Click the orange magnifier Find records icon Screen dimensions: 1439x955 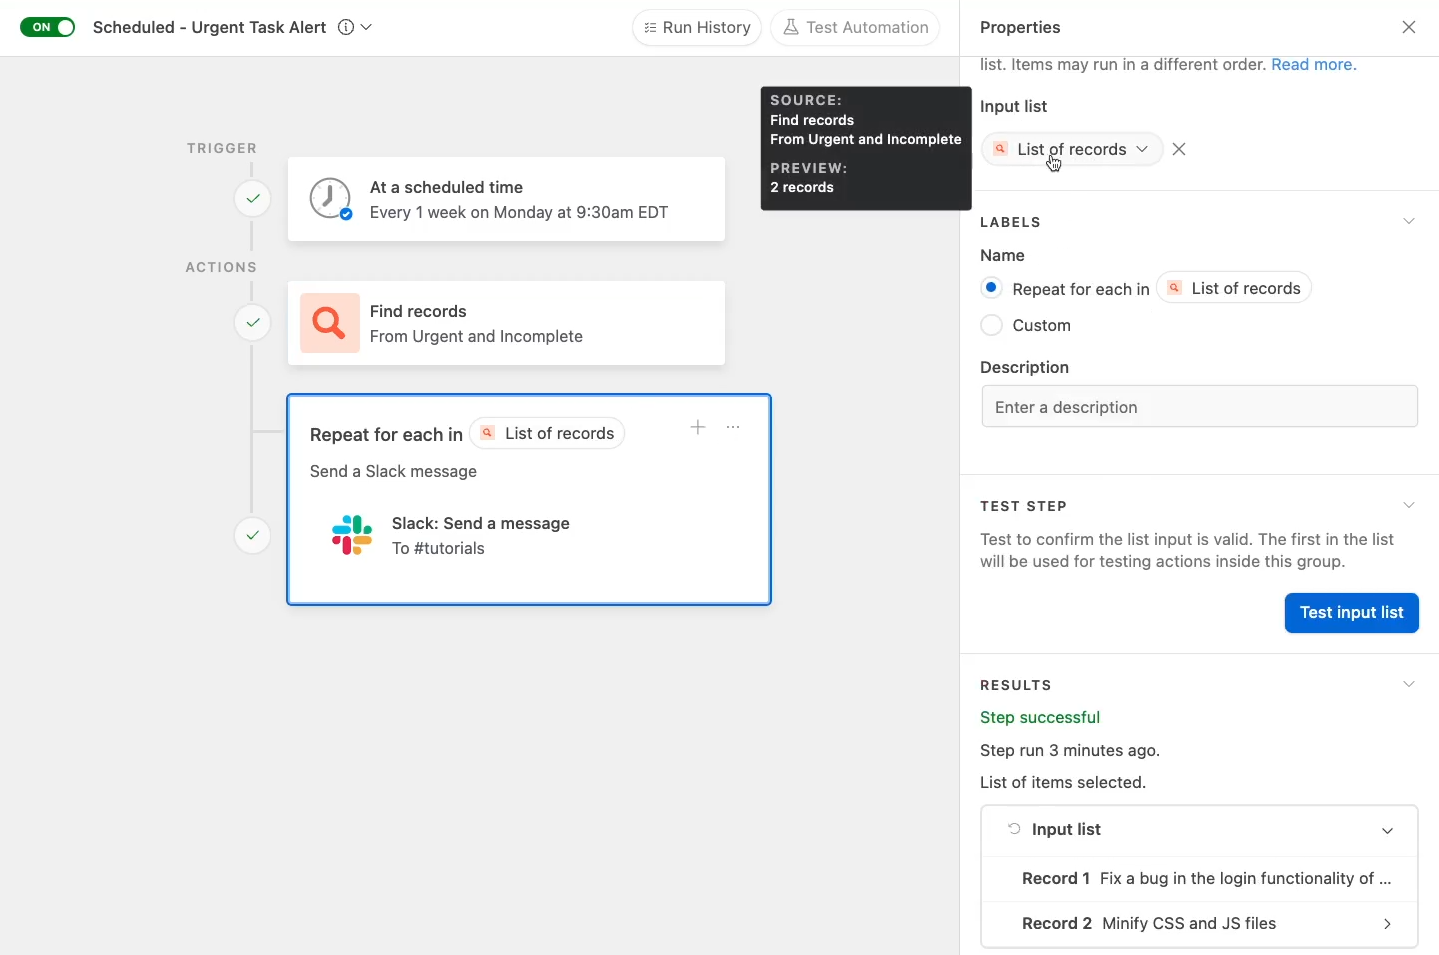(x=330, y=323)
